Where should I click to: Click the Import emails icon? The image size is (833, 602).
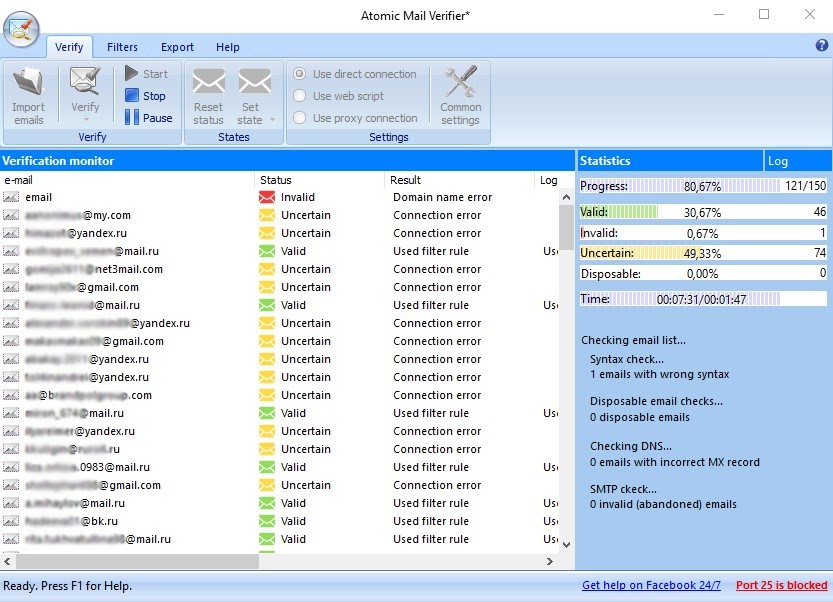[29, 82]
